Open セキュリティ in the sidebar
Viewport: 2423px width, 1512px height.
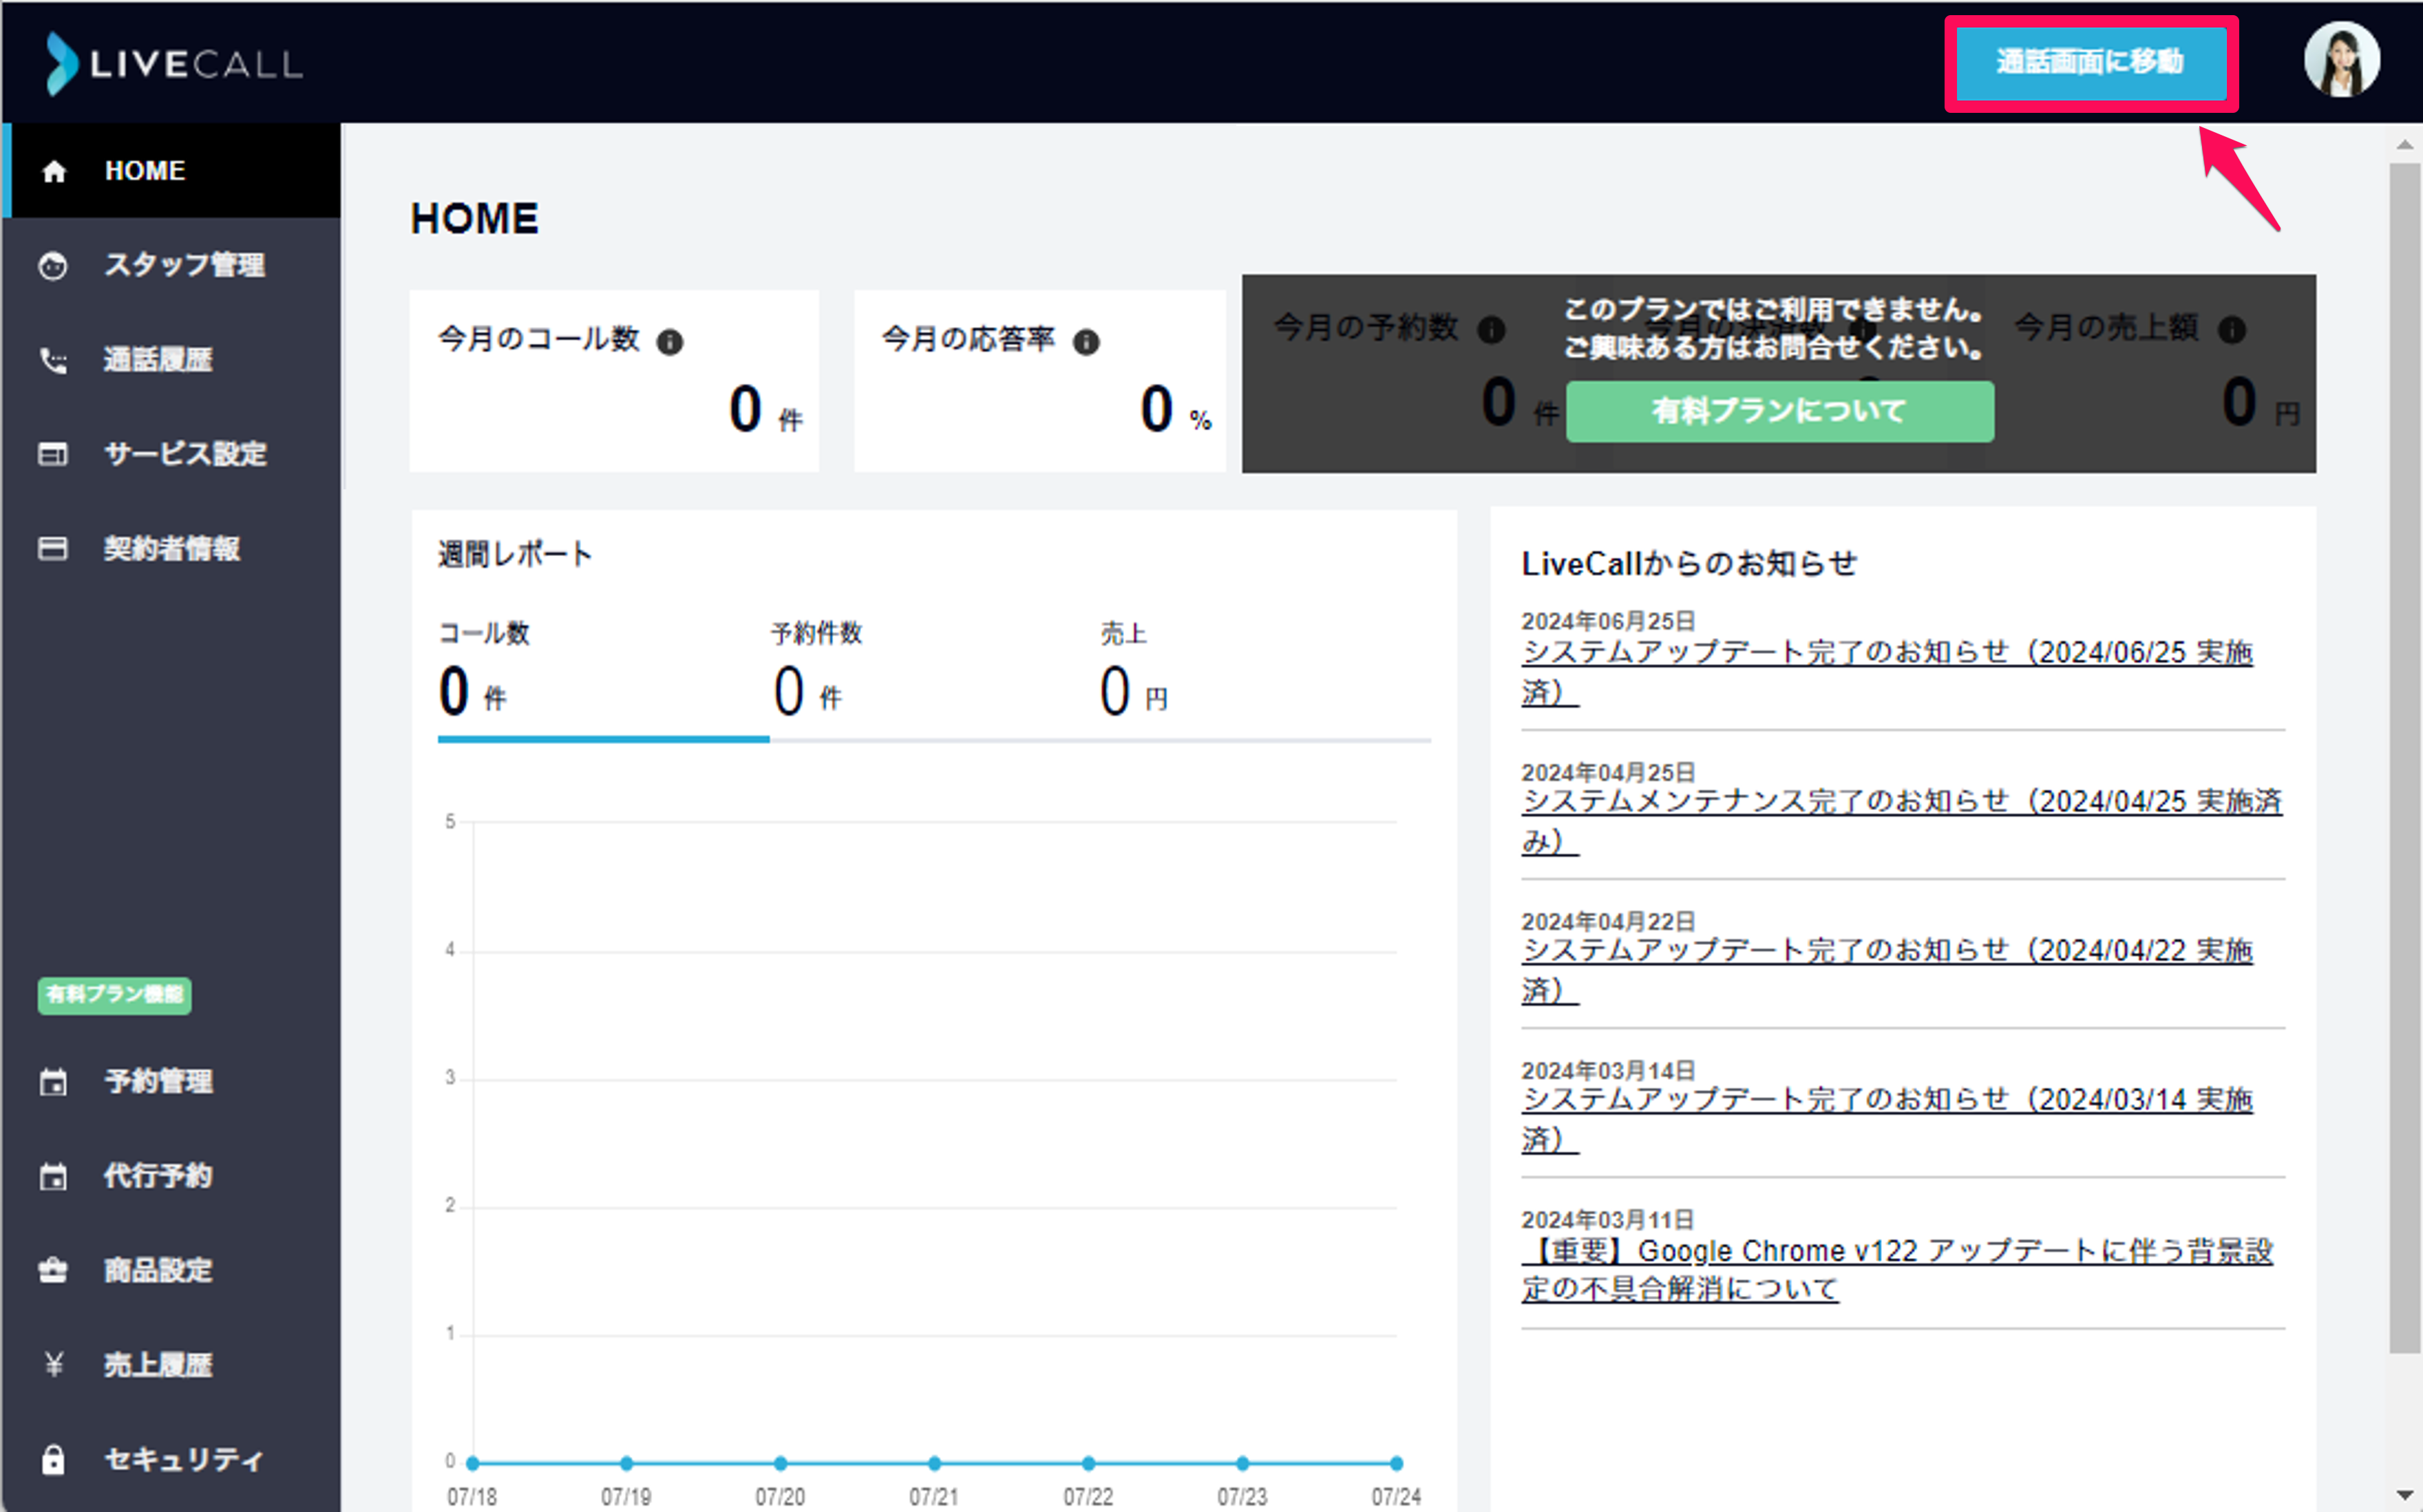171,1460
